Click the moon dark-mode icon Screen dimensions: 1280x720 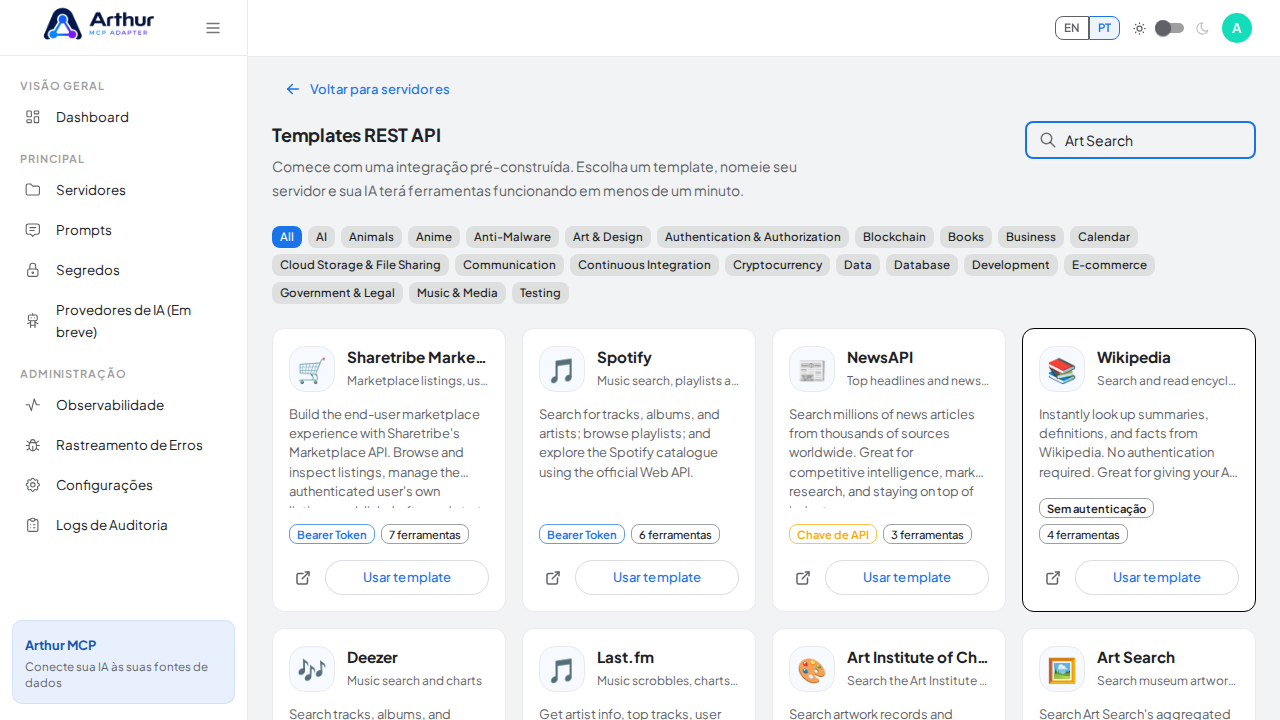pos(1202,28)
